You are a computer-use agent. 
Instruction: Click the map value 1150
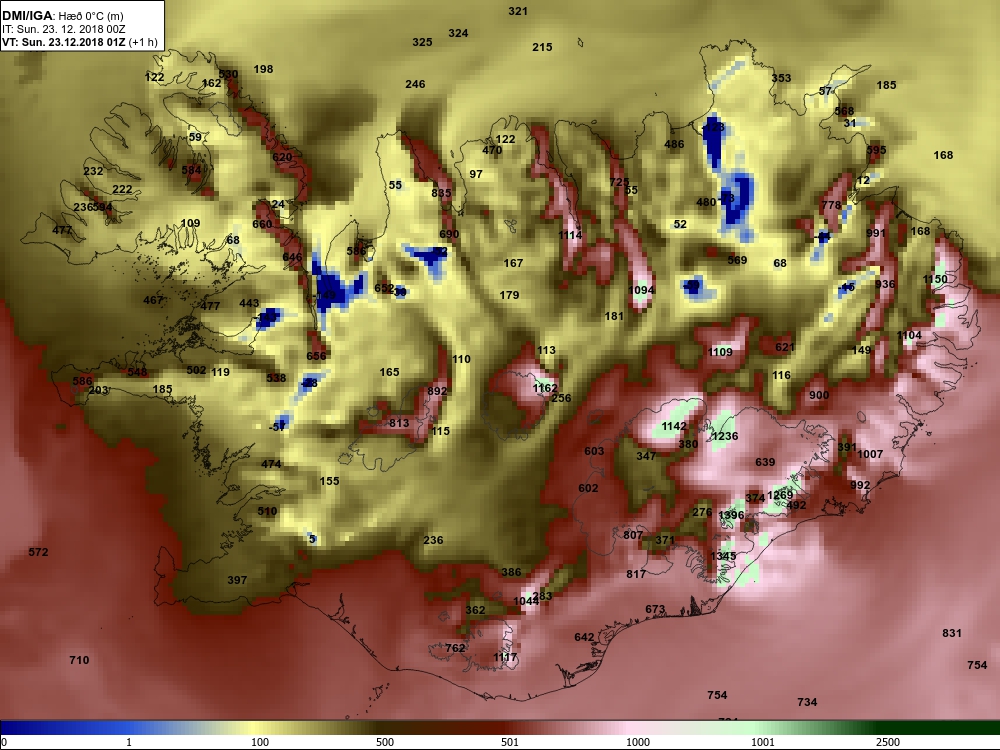pyautogui.click(x=935, y=279)
